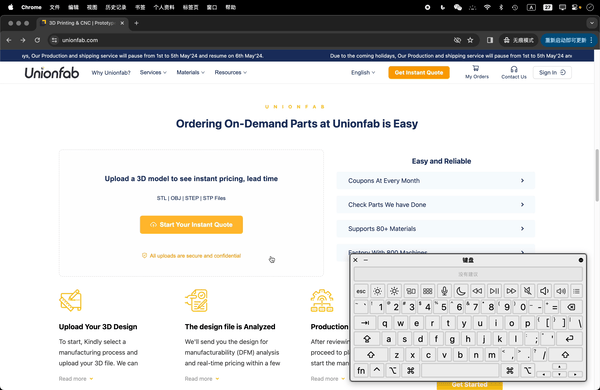Bookmark this page with star icon
The height and width of the screenshot is (390, 600).
pos(470,40)
